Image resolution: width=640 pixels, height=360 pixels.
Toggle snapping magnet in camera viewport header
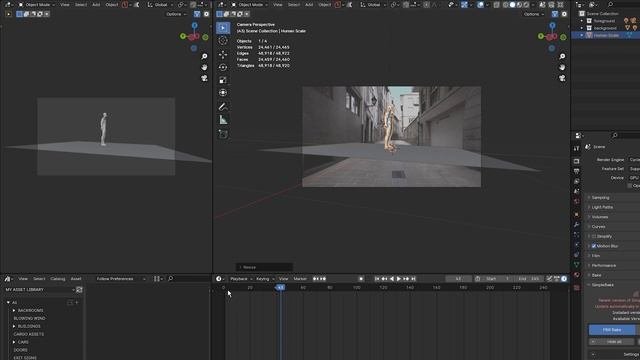coord(406,4)
